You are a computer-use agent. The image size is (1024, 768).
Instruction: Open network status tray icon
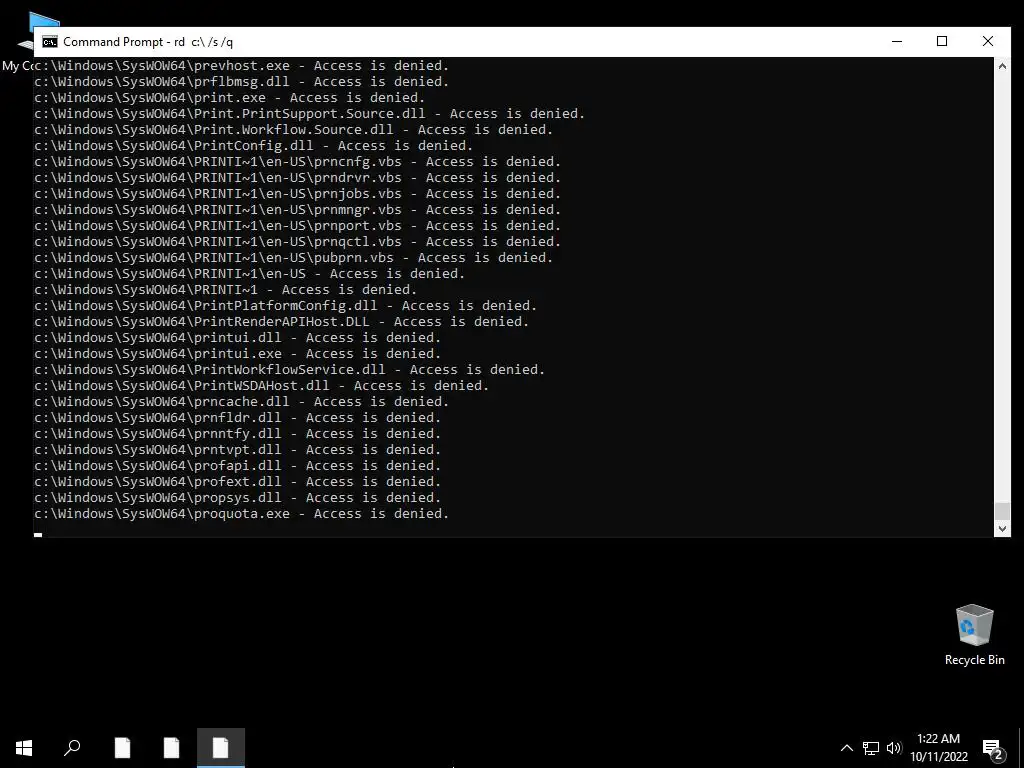871,748
